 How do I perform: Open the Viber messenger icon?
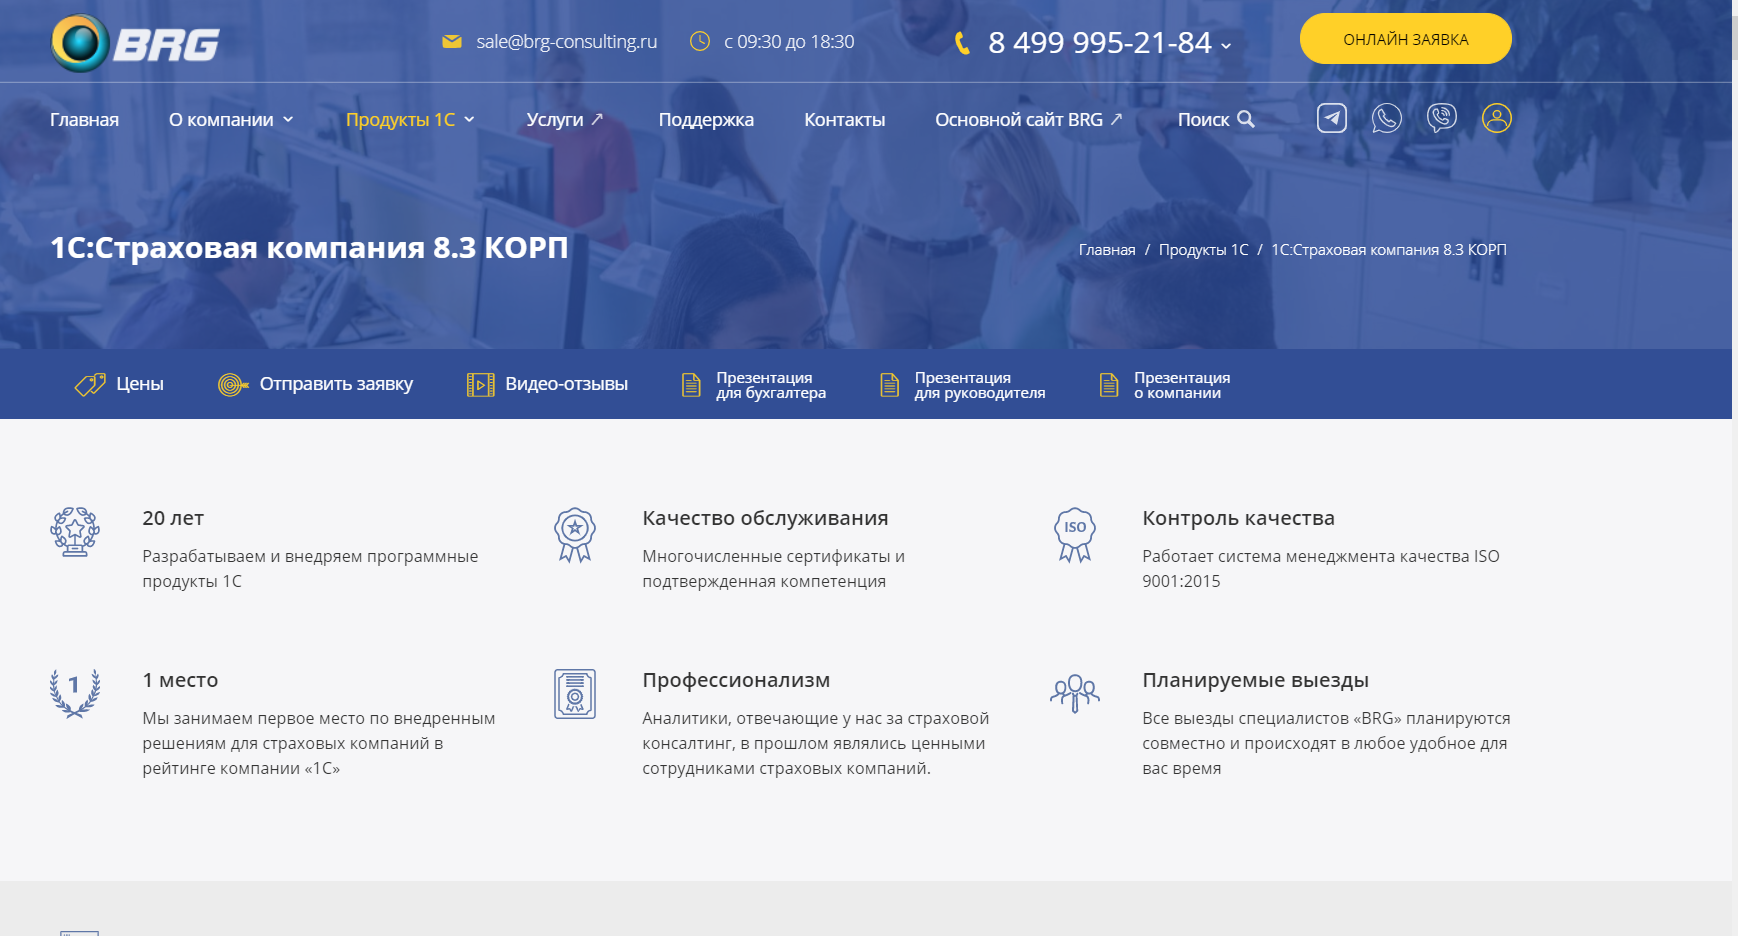(1441, 118)
